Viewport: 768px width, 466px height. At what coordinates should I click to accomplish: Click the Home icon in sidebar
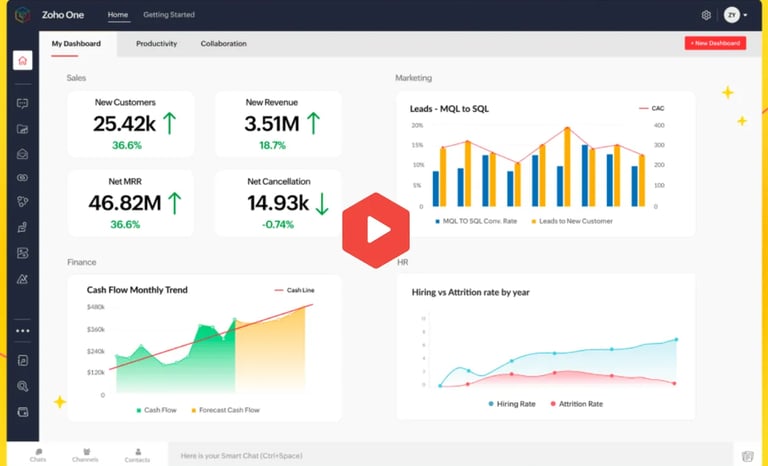tap(23, 60)
